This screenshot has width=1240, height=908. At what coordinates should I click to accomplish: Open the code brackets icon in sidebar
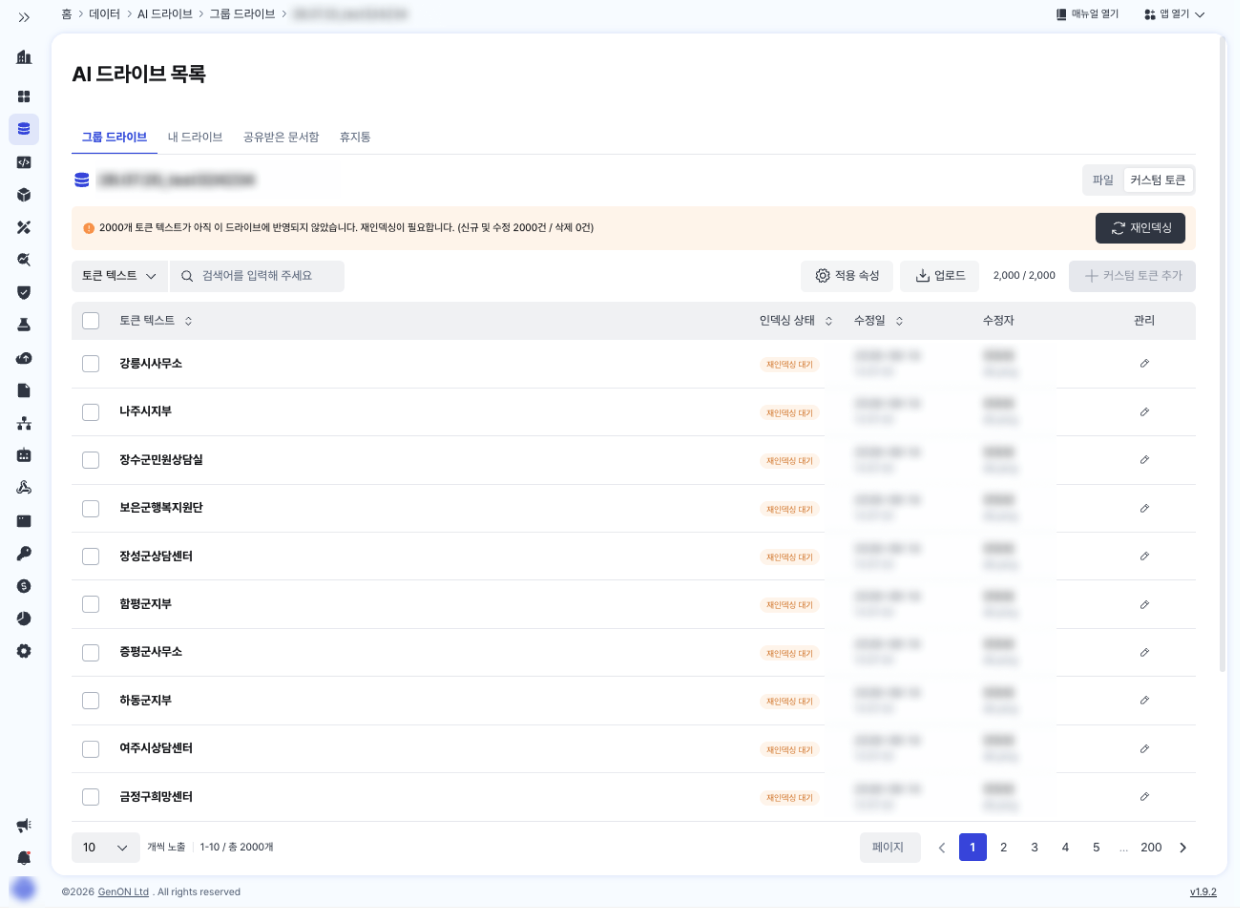24,162
